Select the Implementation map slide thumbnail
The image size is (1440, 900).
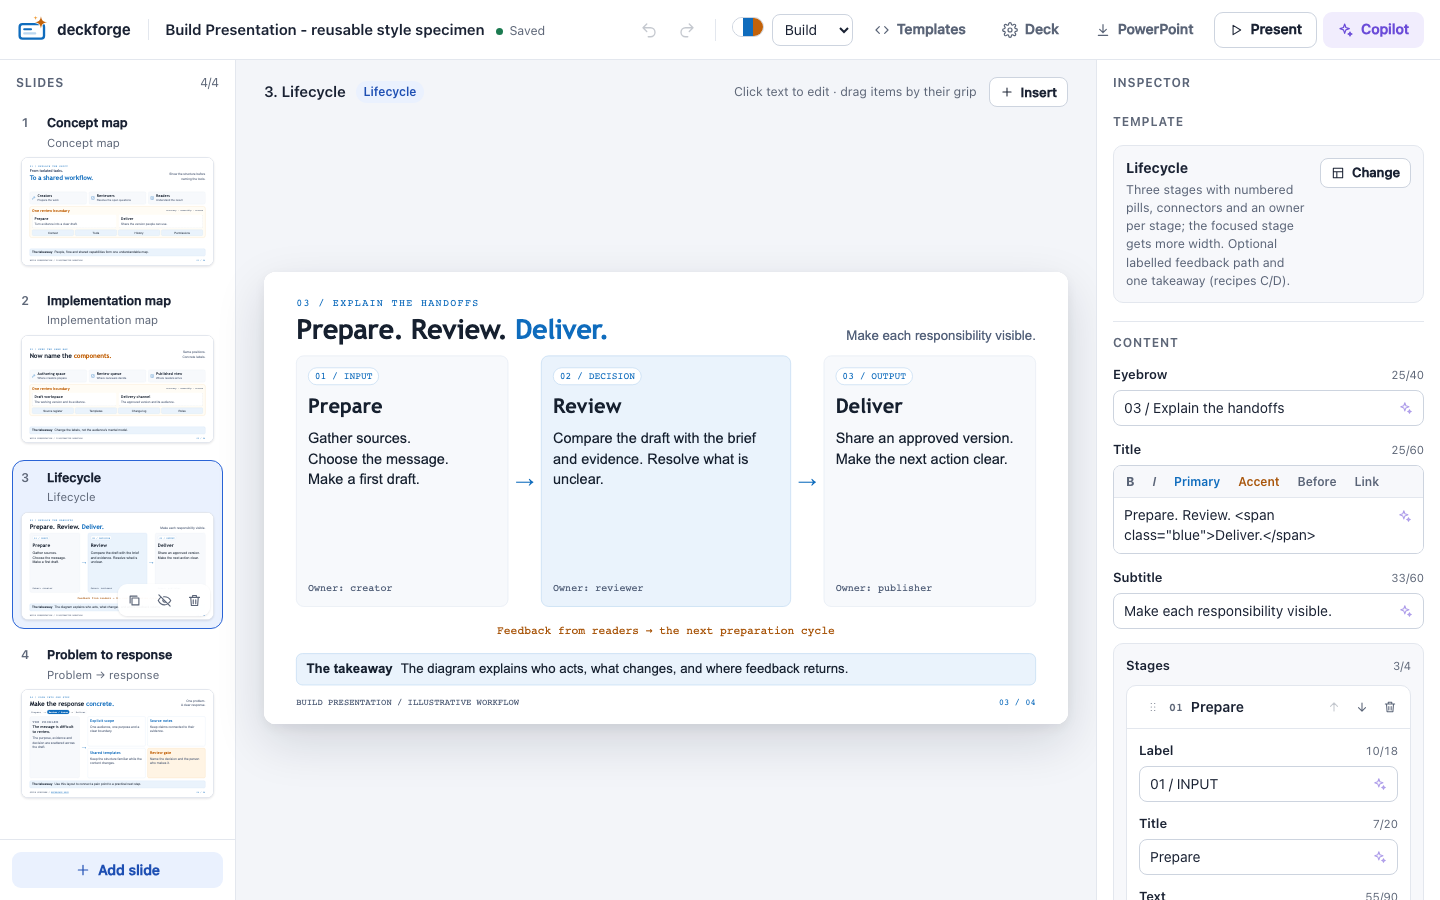click(x=117, y=389)
